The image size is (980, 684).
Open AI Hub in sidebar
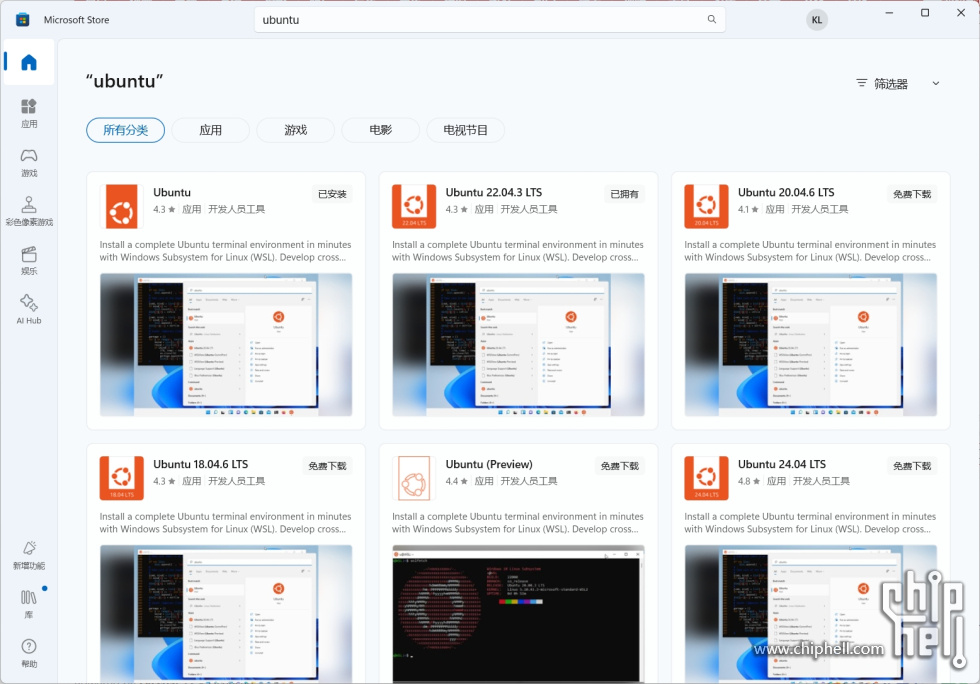tap(29, 309)
